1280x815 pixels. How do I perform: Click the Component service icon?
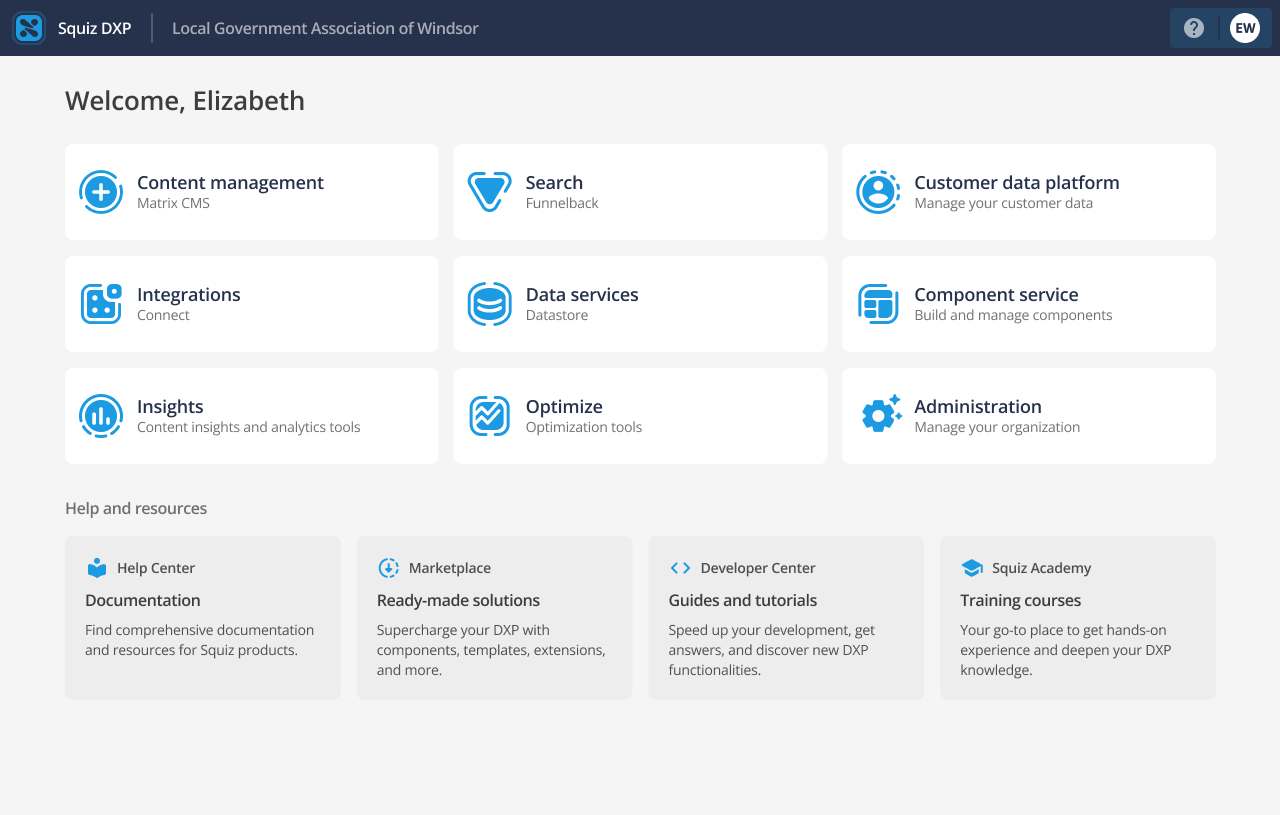878,304
